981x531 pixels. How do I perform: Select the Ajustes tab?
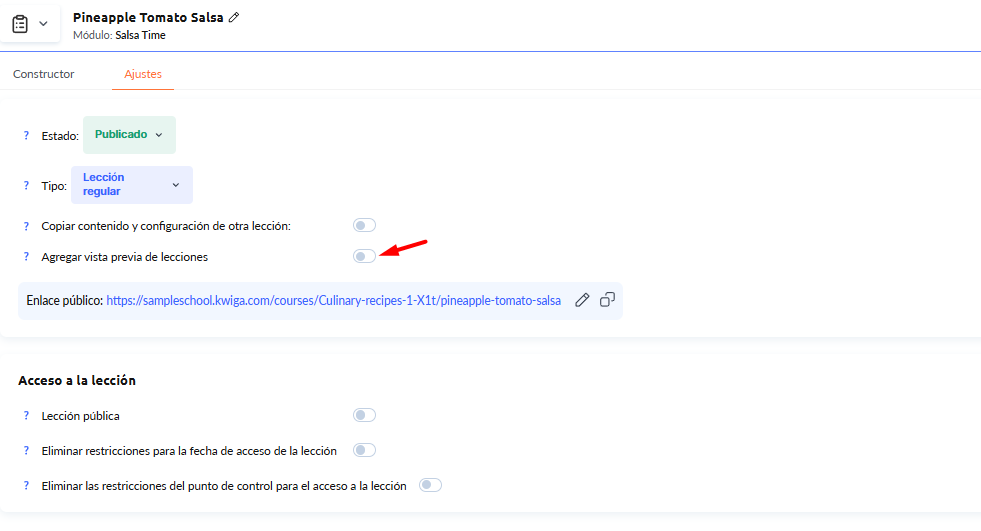(x=143, y=74)
